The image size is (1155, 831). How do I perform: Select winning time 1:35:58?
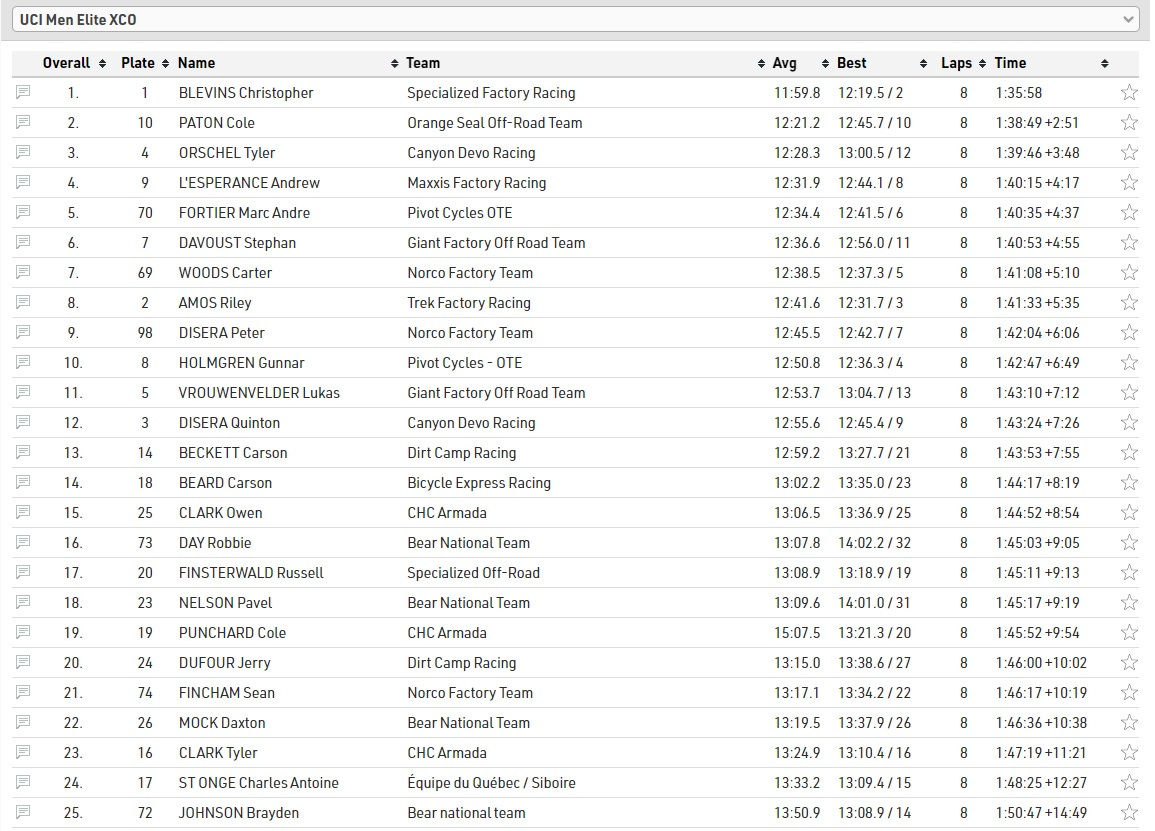click(1019, 93)
